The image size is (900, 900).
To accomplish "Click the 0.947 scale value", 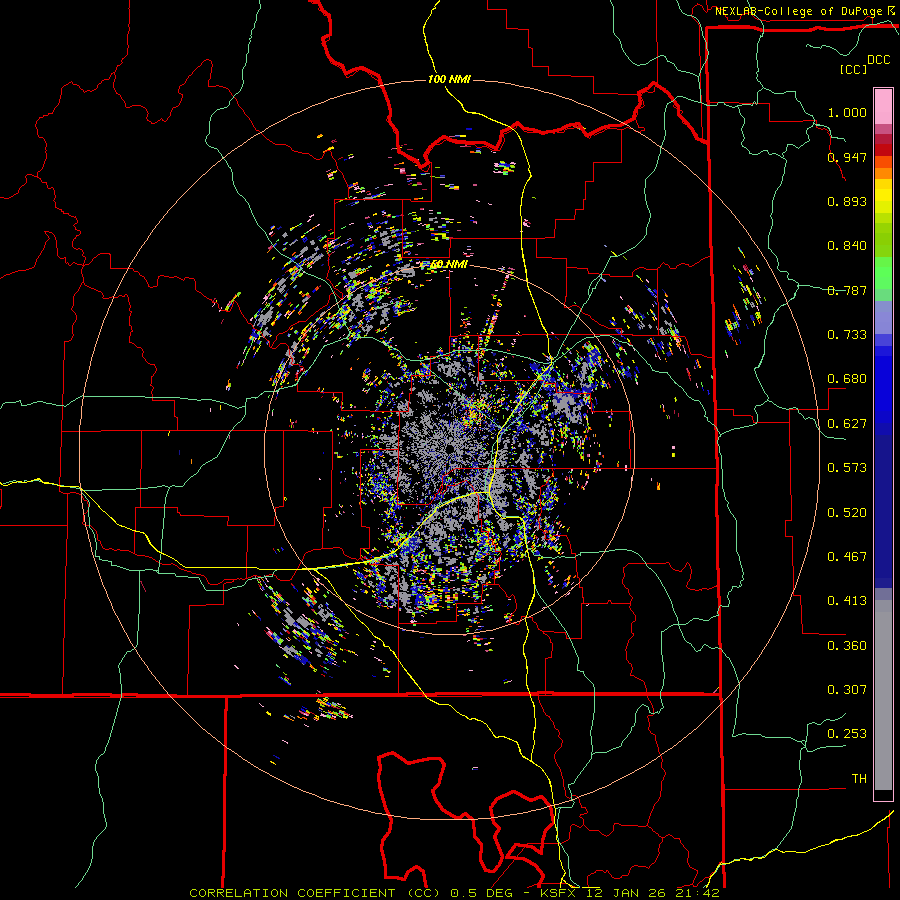I will (847, 157).
